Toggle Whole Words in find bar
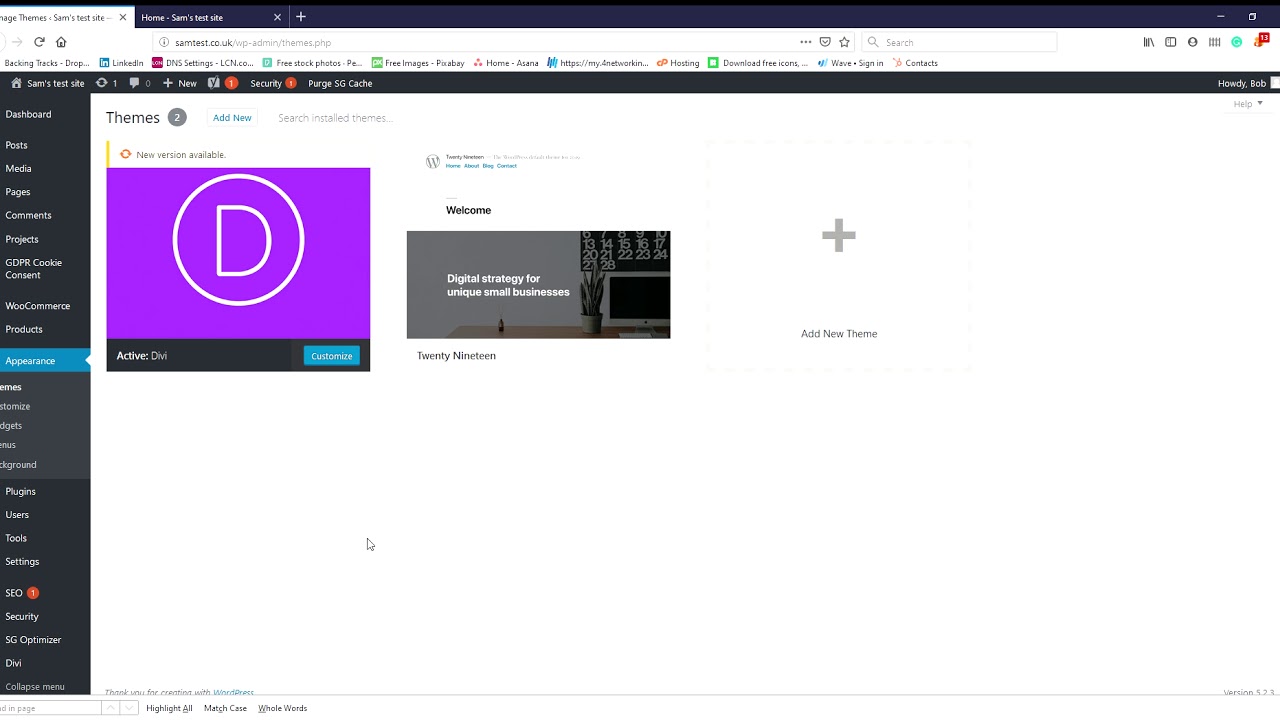1280x720 pixels. click(x=282, y=708)
